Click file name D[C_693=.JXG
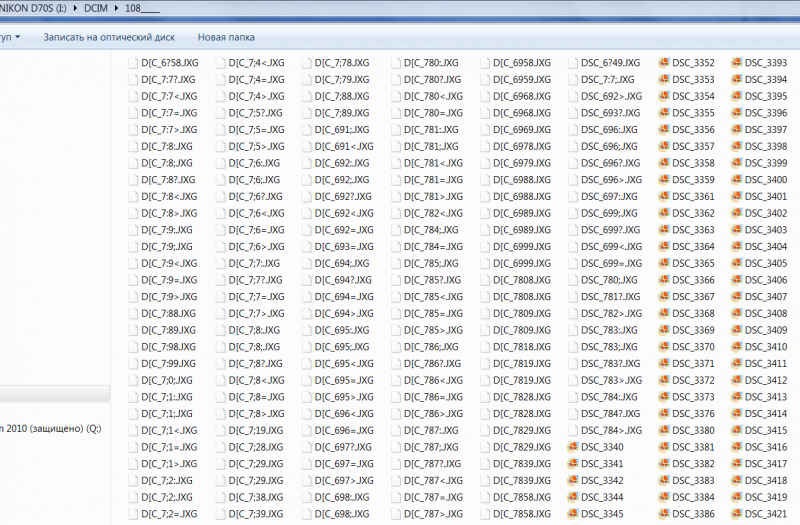 pos(344,247)
